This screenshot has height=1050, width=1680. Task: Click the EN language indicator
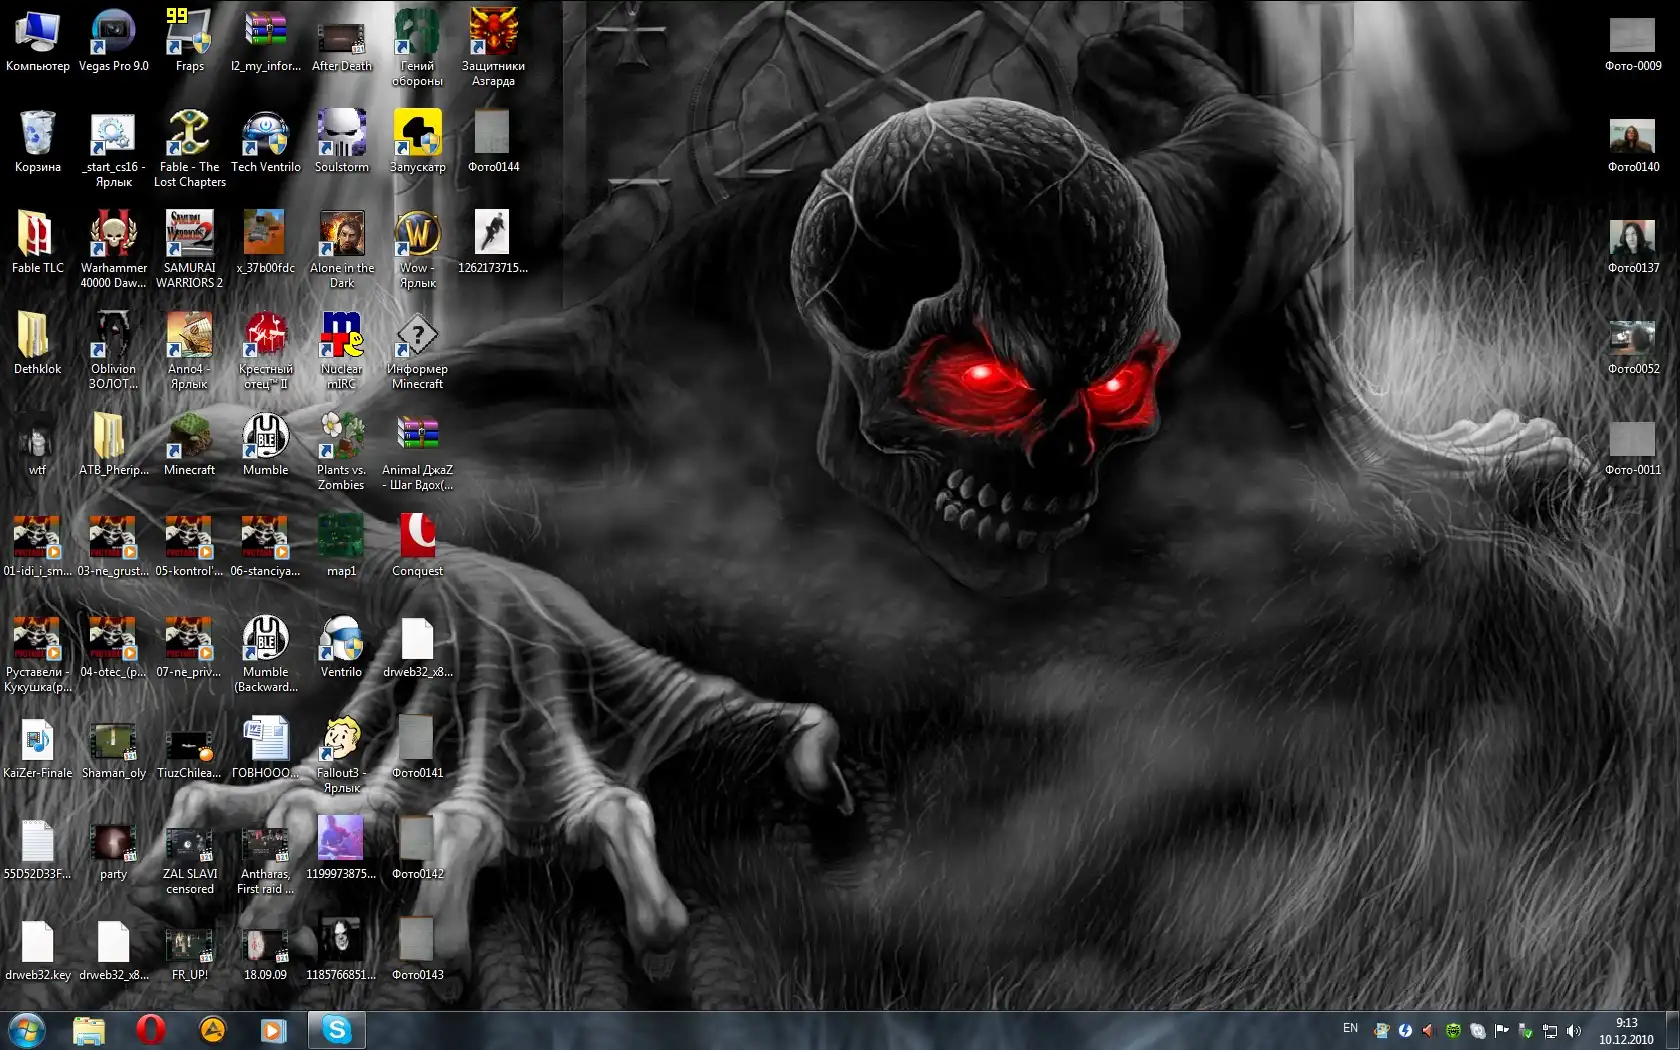[1350, 1029]
